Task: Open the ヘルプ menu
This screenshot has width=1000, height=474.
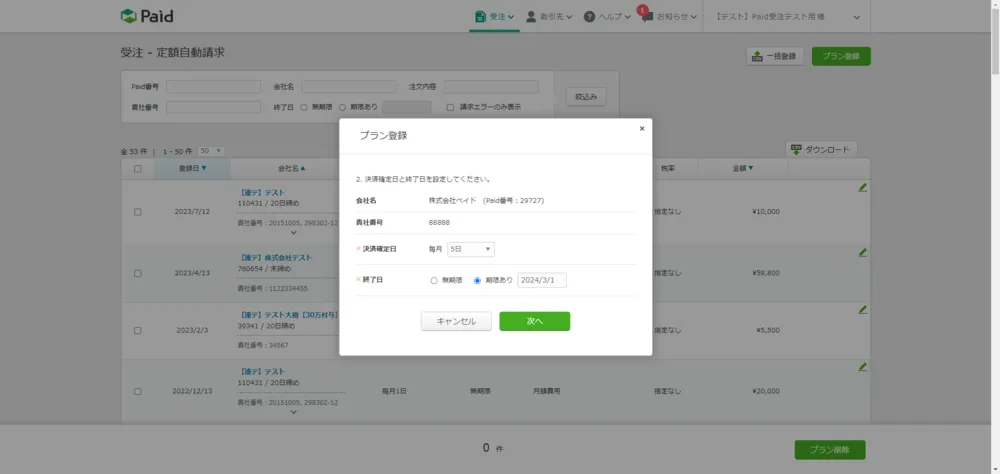Action: coord(607,17)
